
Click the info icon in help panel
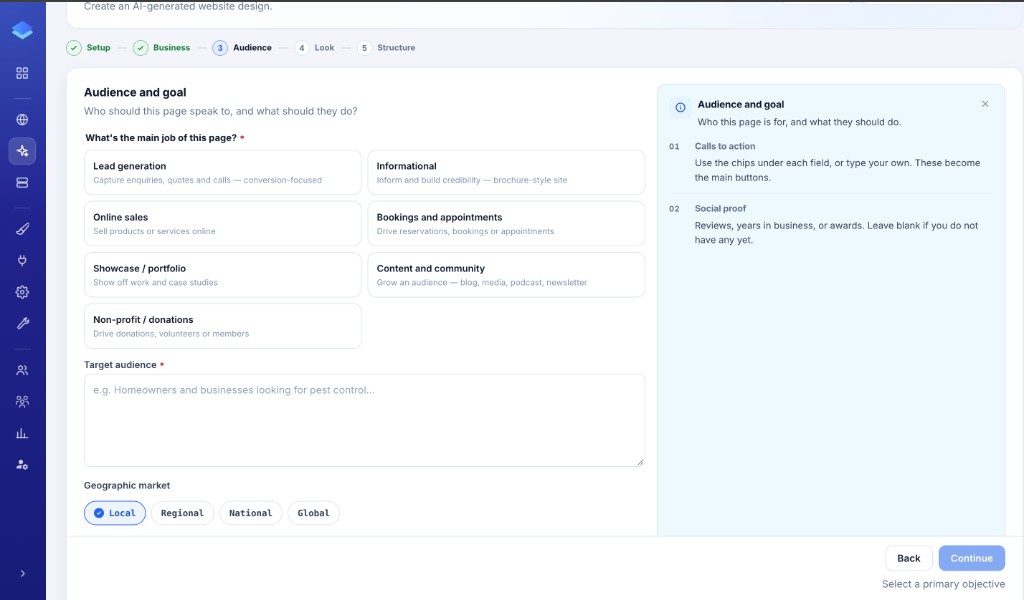point(680,107)
